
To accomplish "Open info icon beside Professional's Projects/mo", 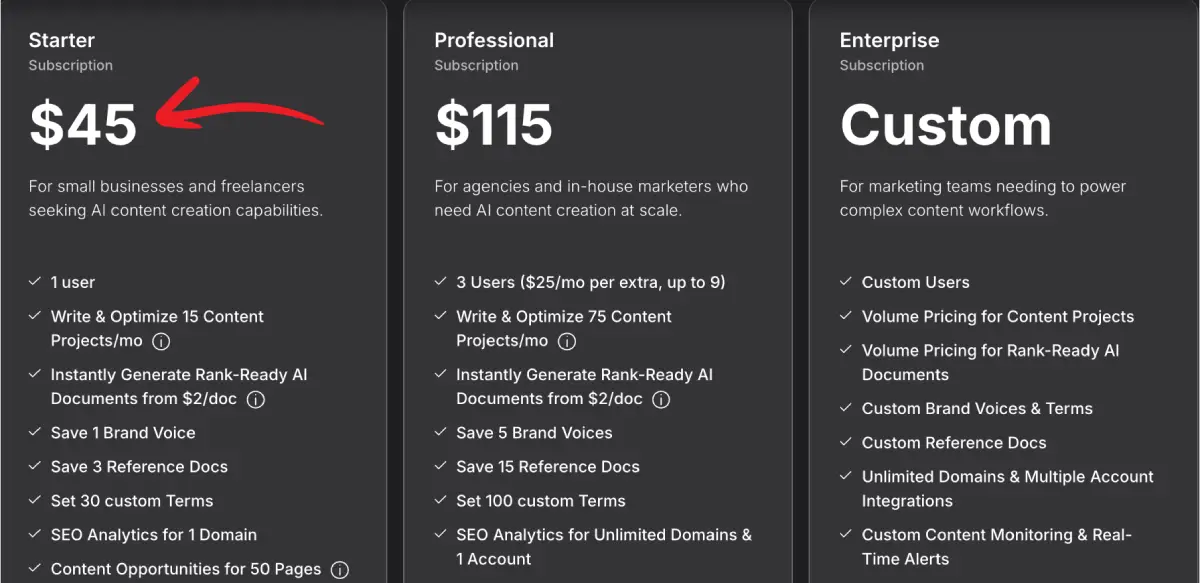I will click(x=567, y=341).
